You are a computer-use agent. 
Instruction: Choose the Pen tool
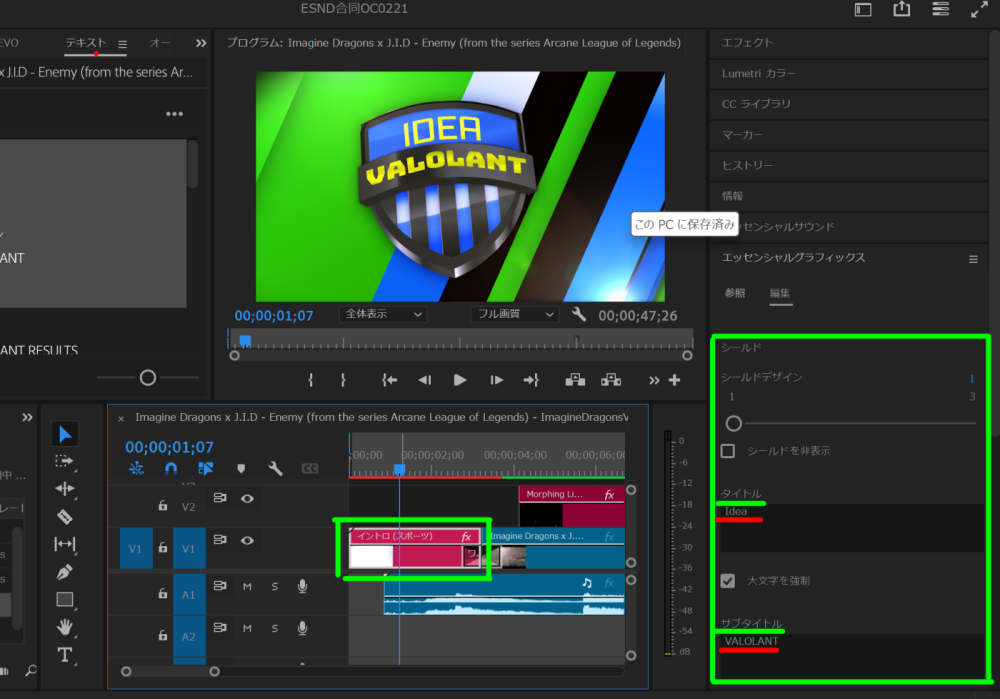[x=65, y=572]
